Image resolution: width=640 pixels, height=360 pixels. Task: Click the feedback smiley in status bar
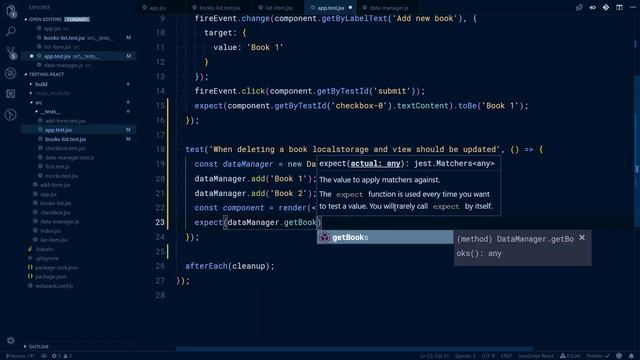pos(619,356)
